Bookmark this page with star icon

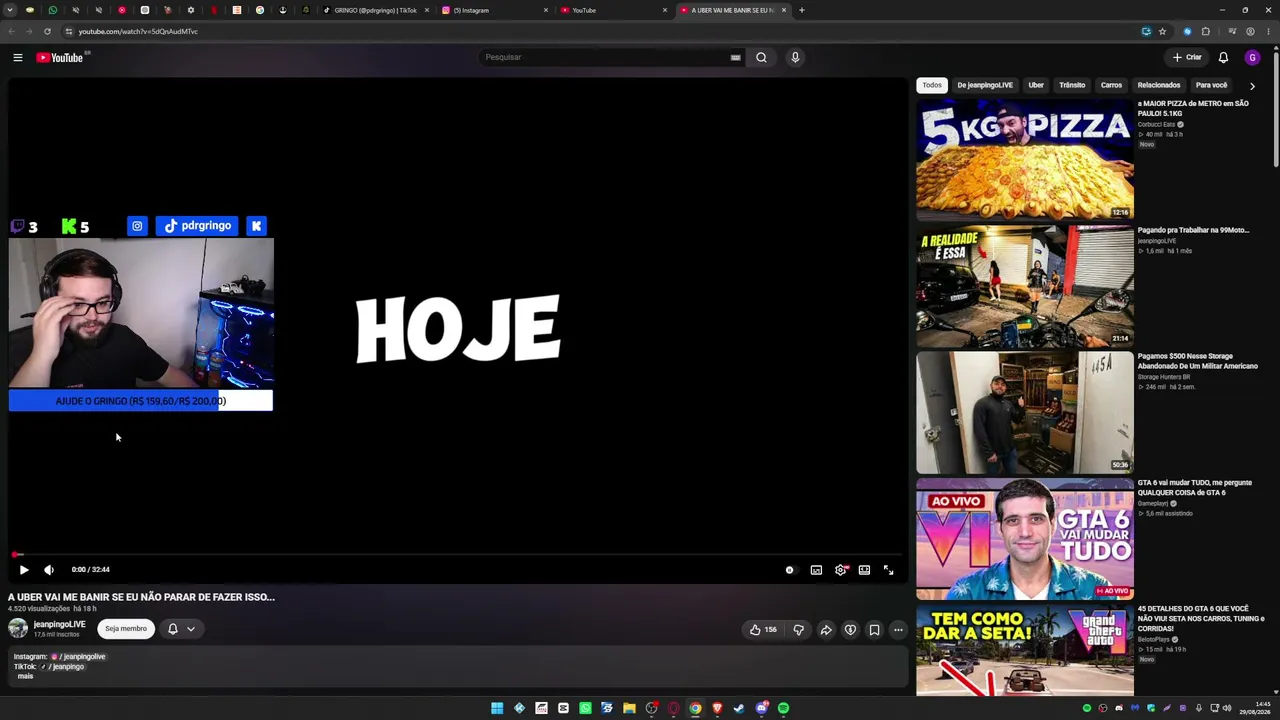tap(1162, 31)
